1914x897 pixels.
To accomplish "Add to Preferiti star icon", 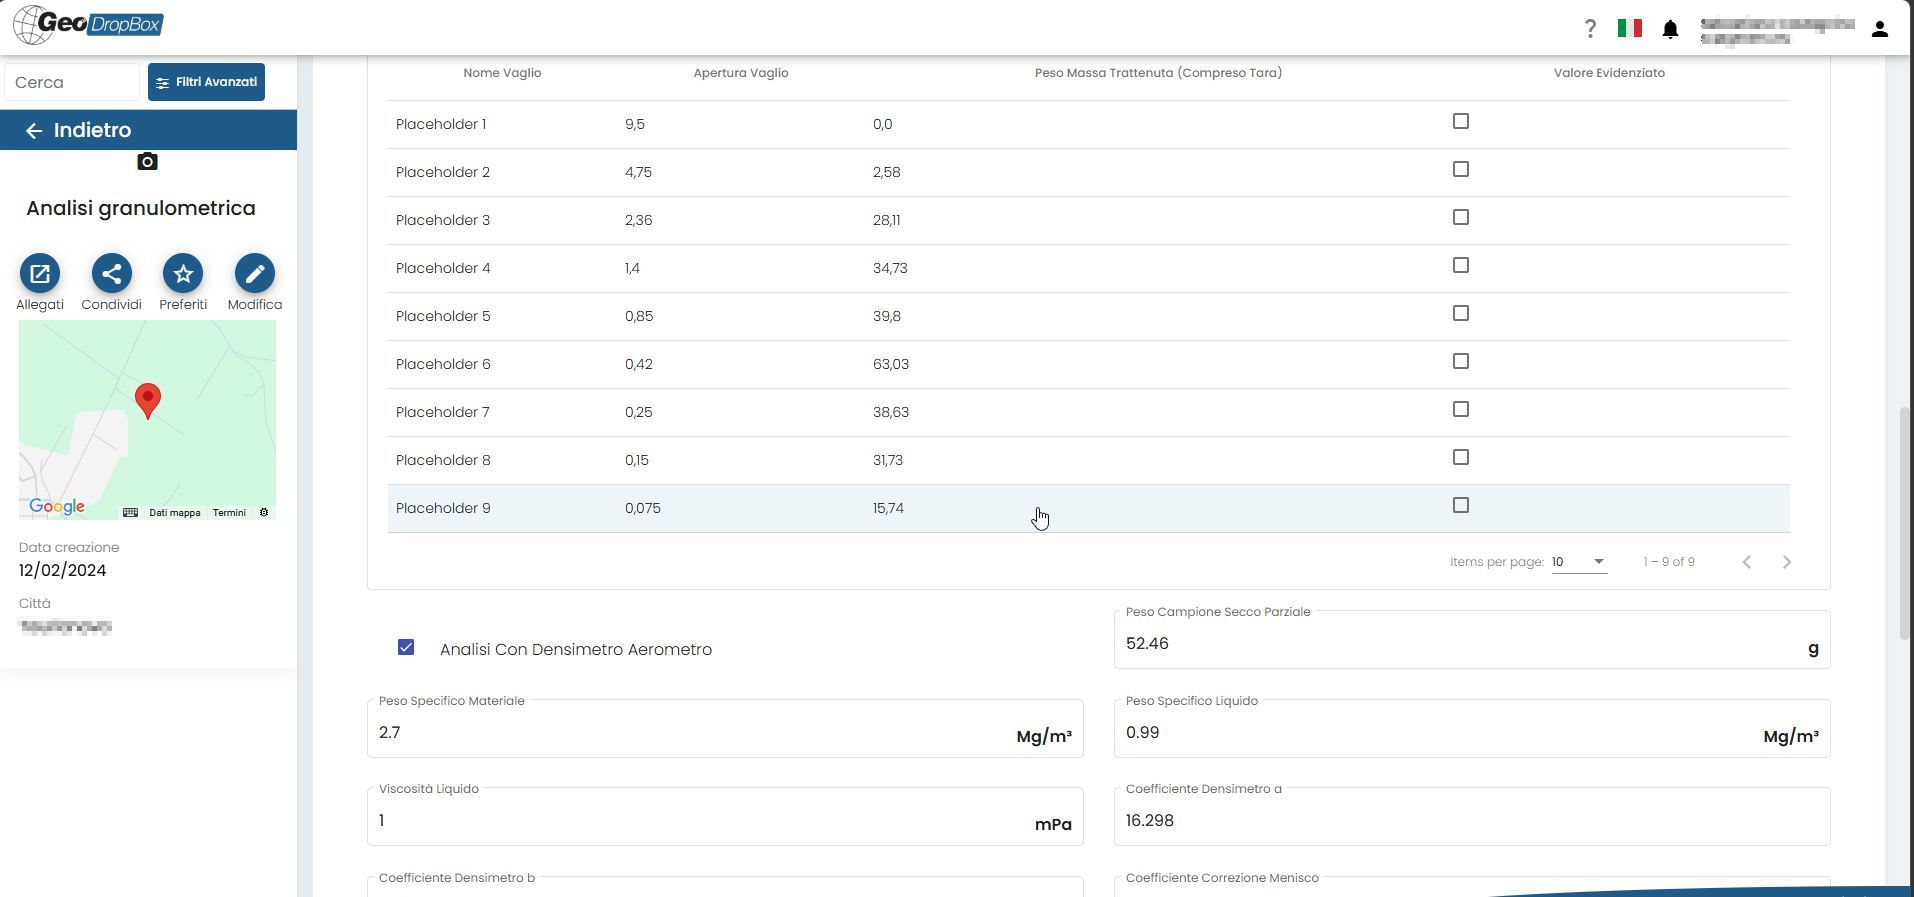I will (183, 273).
